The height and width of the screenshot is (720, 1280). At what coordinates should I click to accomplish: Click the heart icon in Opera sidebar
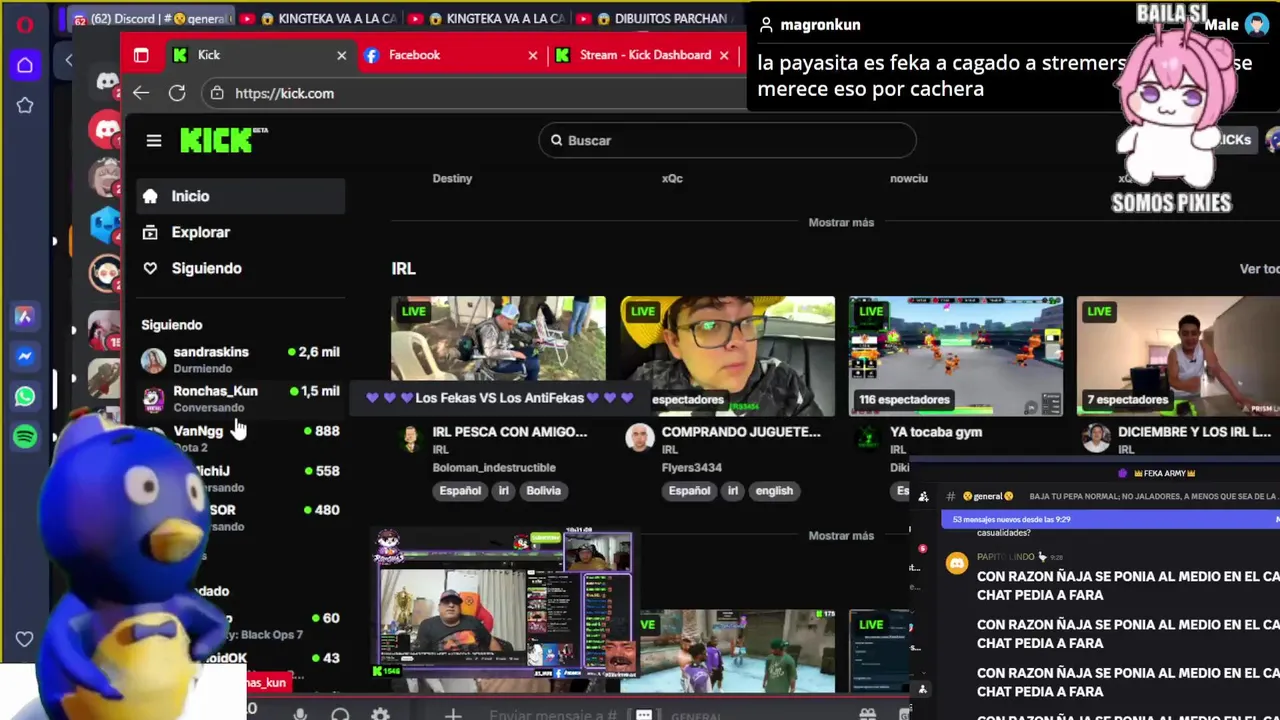click(x=25, y=639)
